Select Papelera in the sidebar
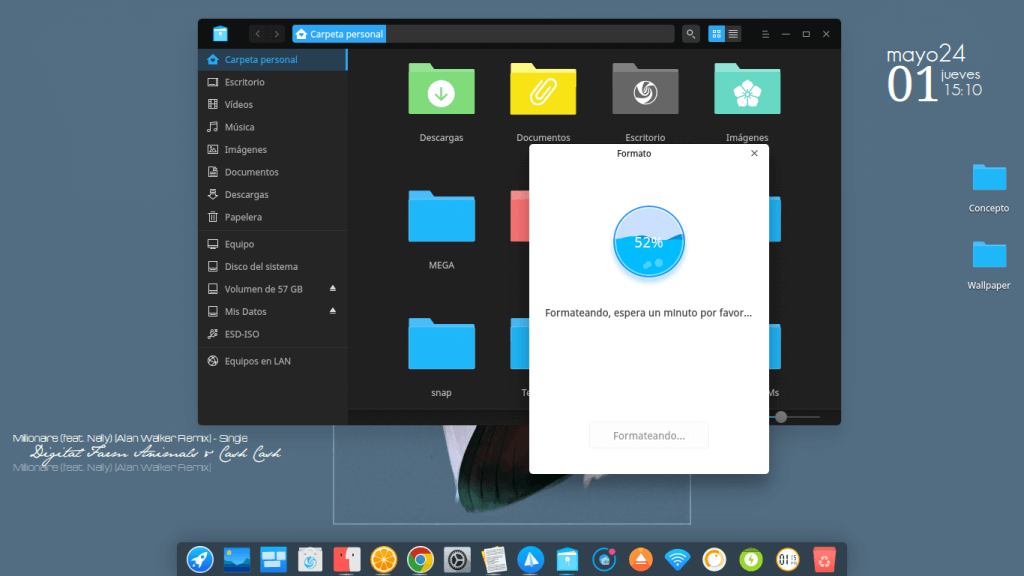1024x576 pixels. pyautogui.click(x=243, y=217)
